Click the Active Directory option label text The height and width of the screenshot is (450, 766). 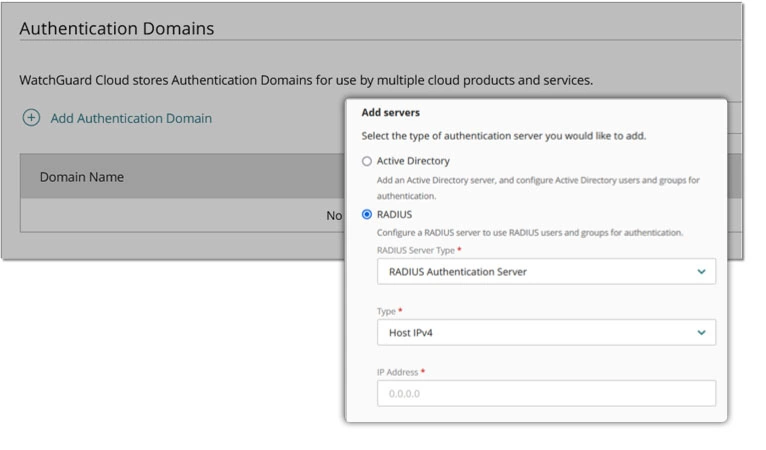(x=413, y=161)
